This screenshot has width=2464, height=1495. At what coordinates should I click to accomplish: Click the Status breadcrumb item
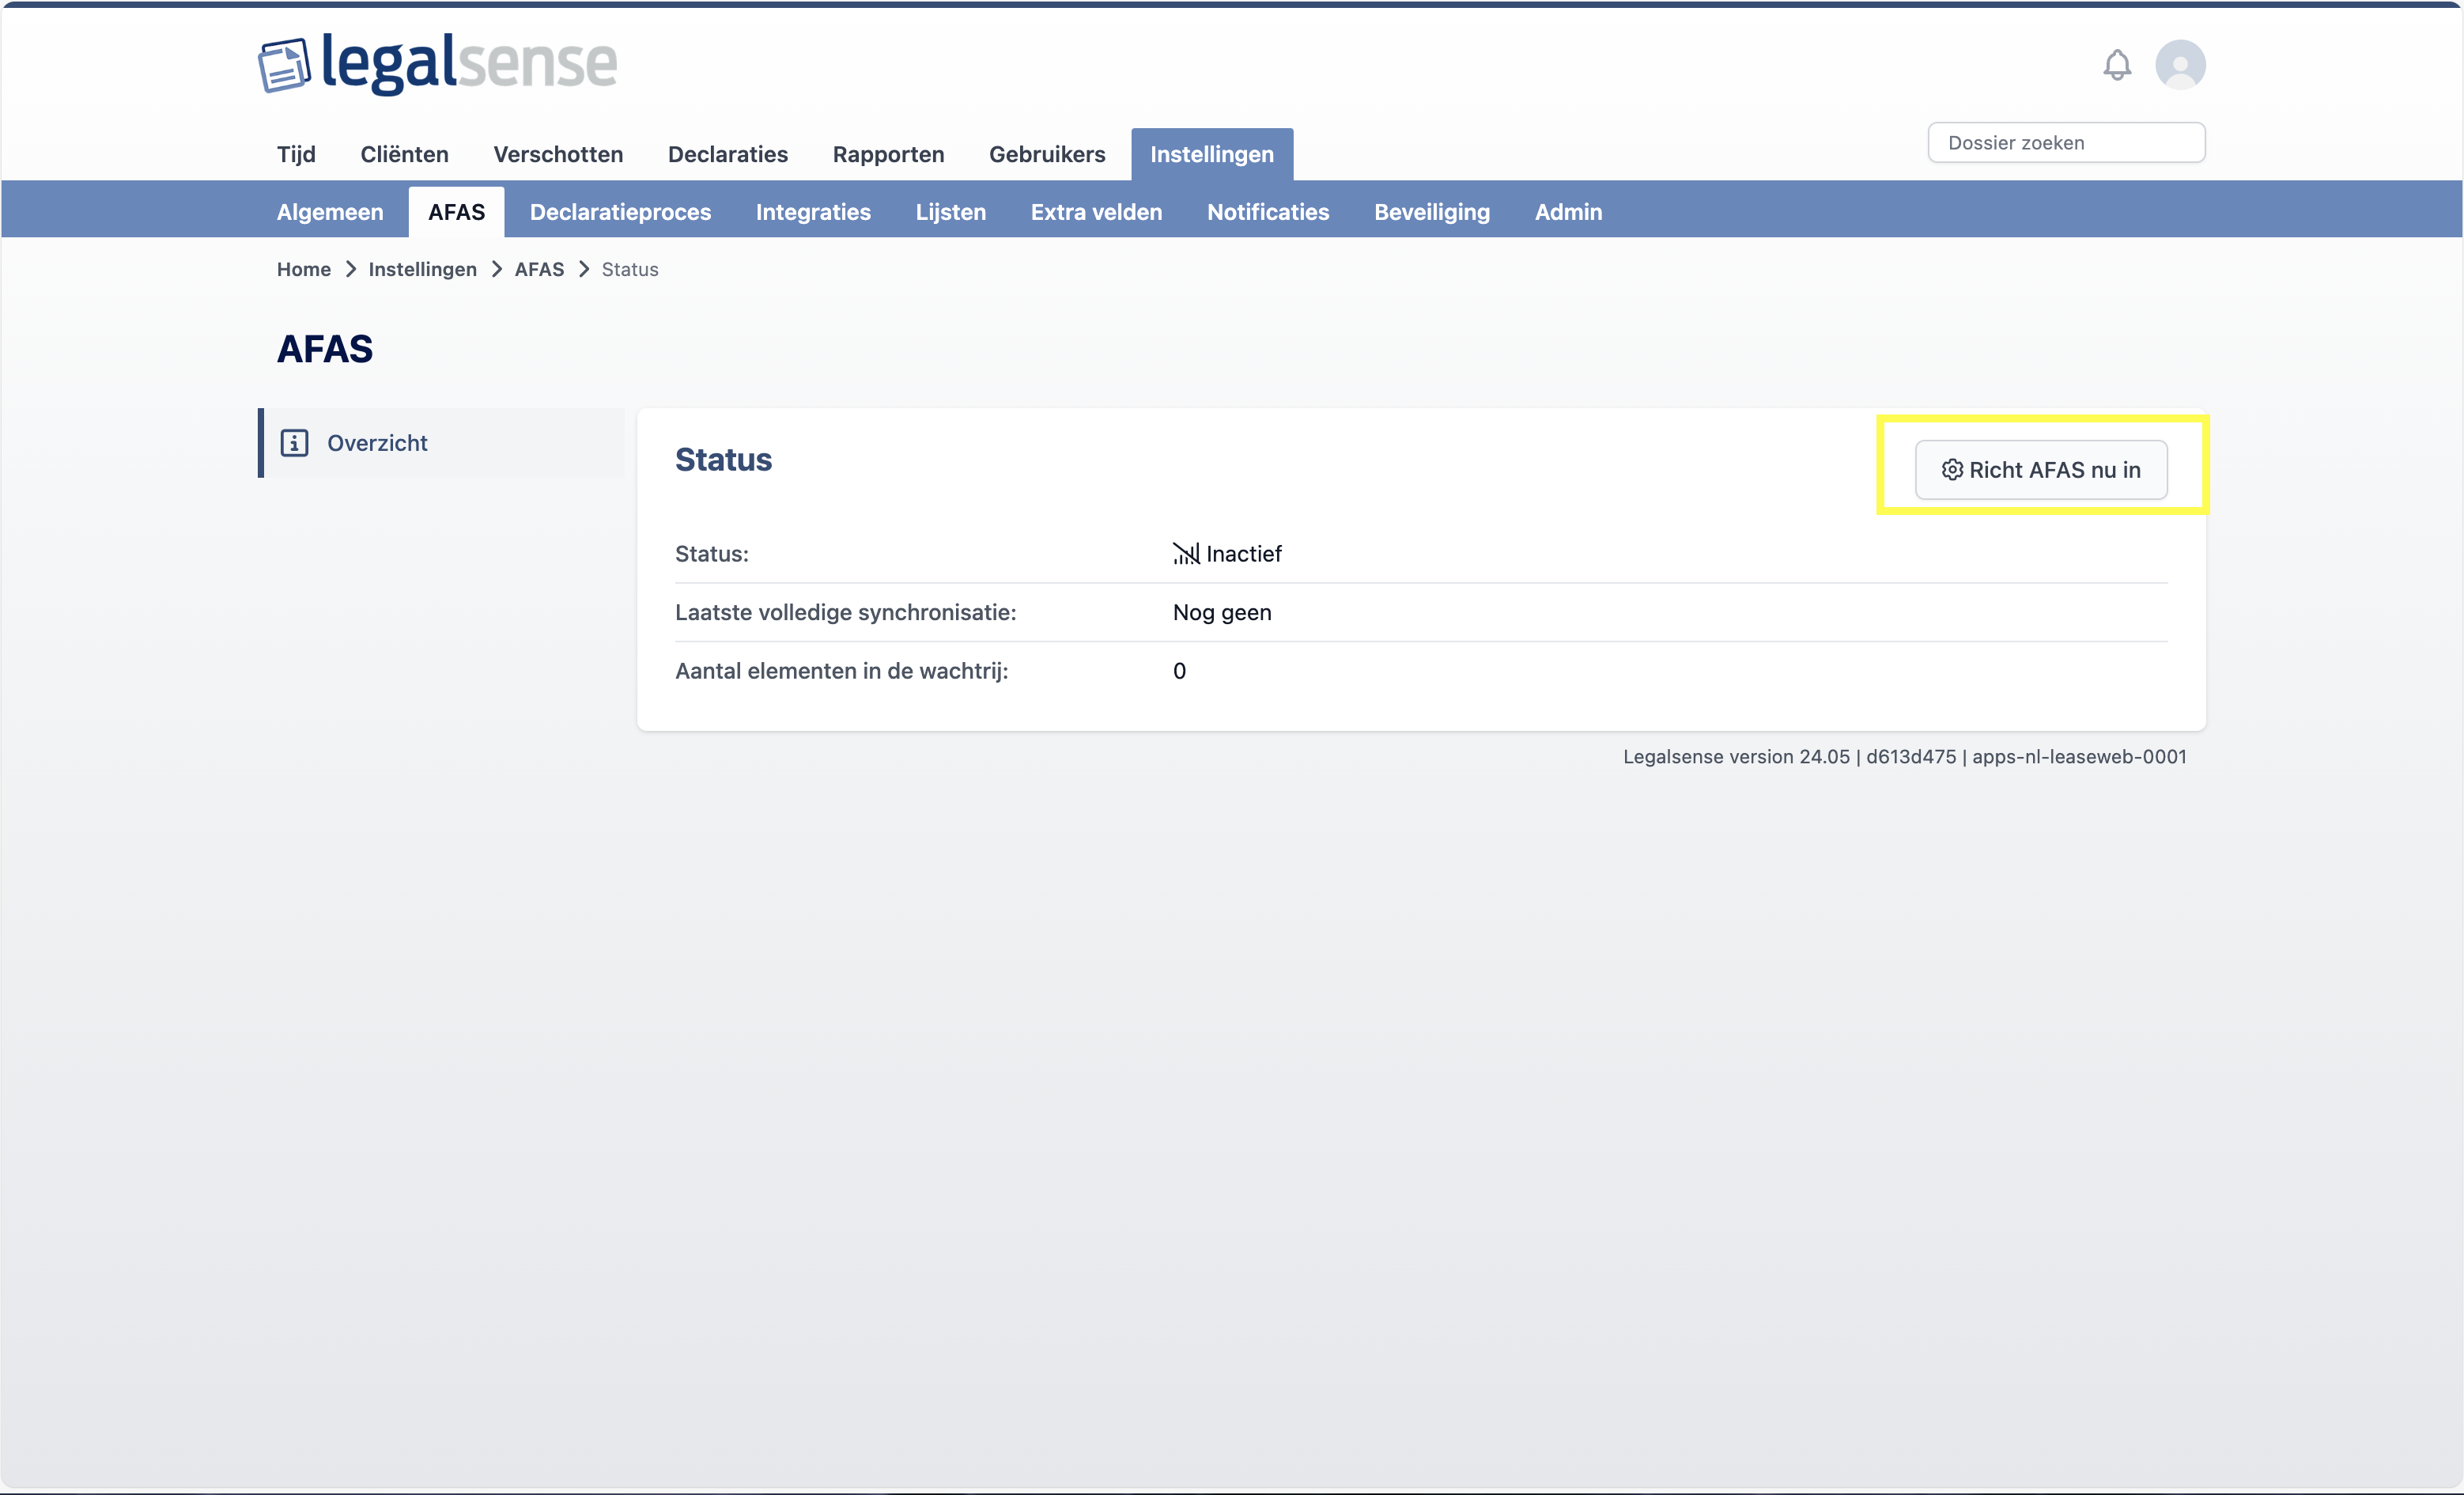pyautogui.click(x=630, y=269)
